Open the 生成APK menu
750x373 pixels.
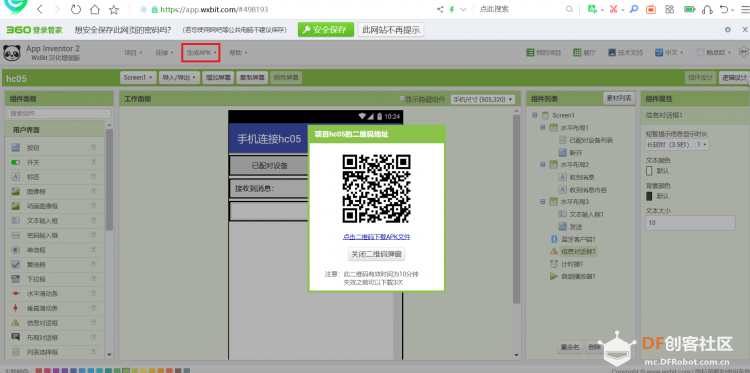coord(201,53)
